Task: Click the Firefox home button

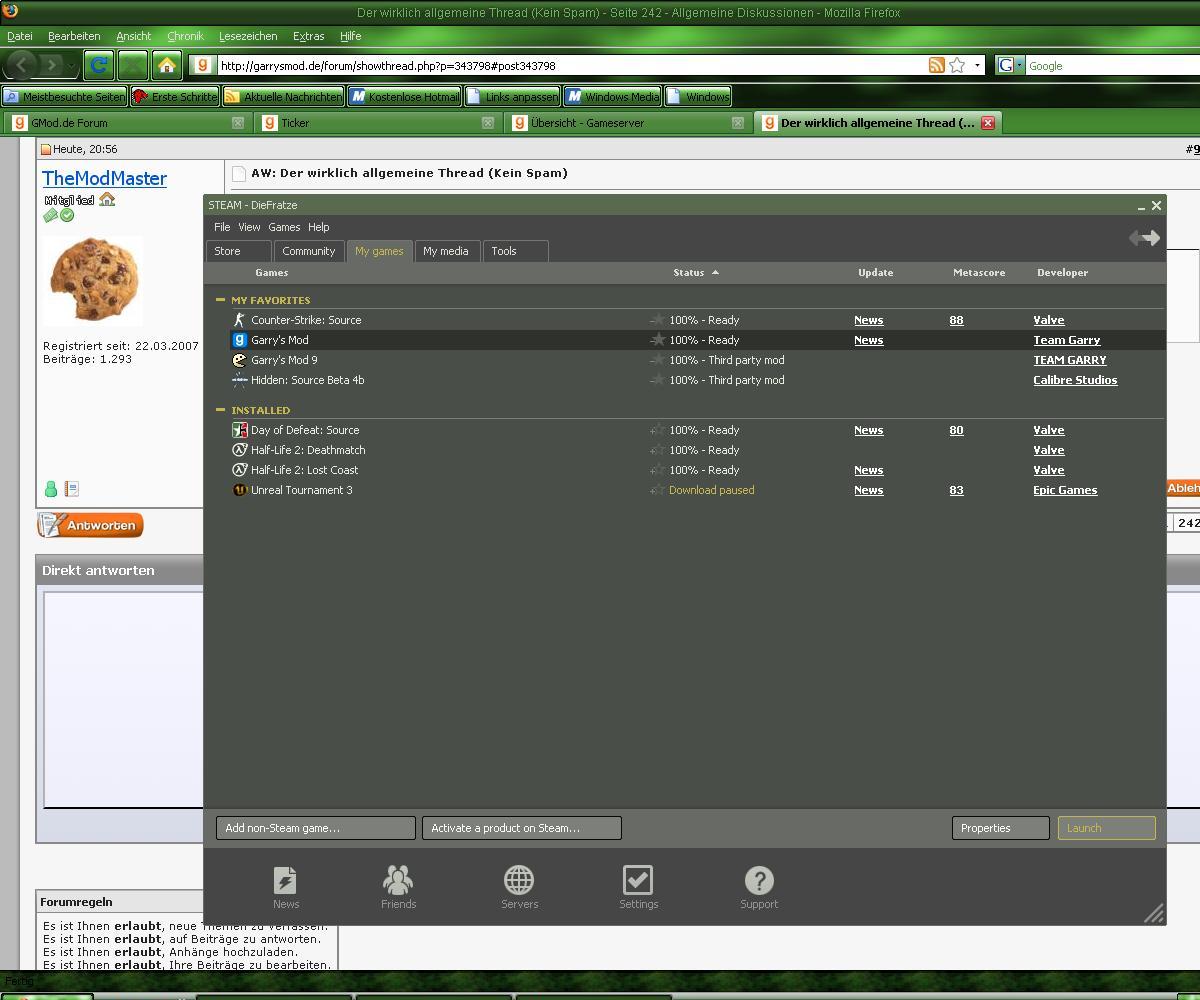Action: [167, 66]
